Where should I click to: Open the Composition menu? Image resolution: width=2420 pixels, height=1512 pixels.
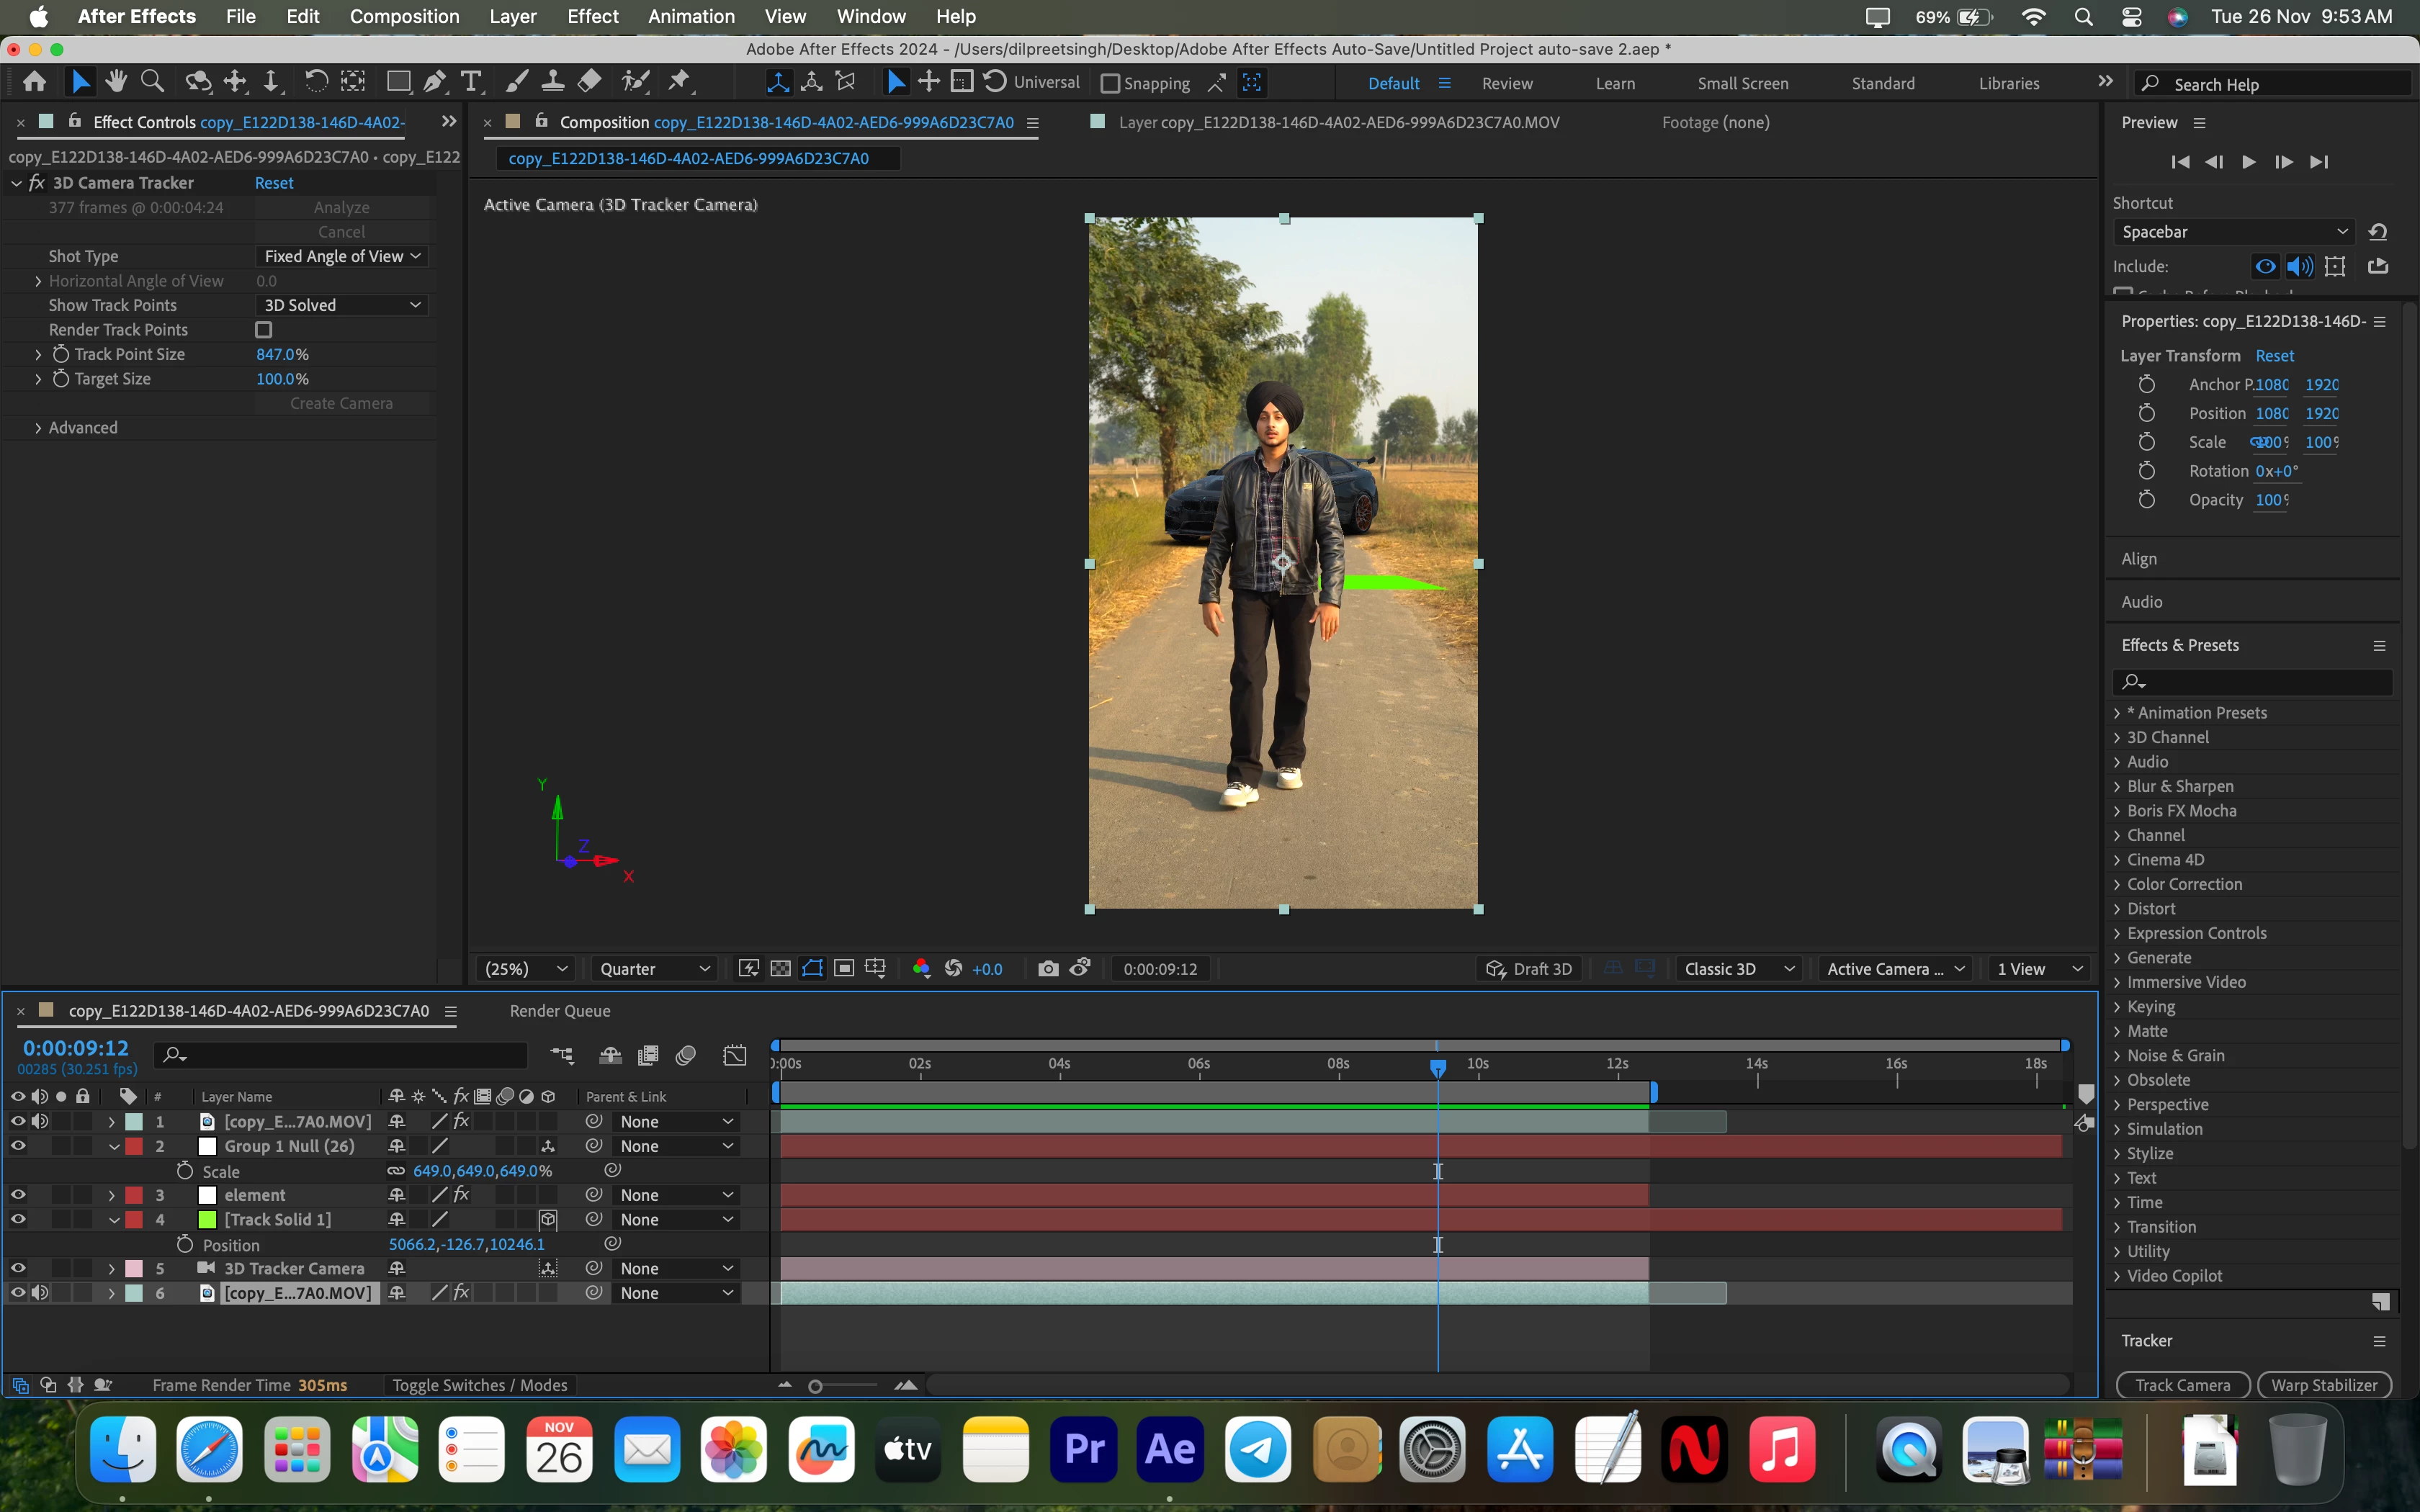click(x=404, y=16)
